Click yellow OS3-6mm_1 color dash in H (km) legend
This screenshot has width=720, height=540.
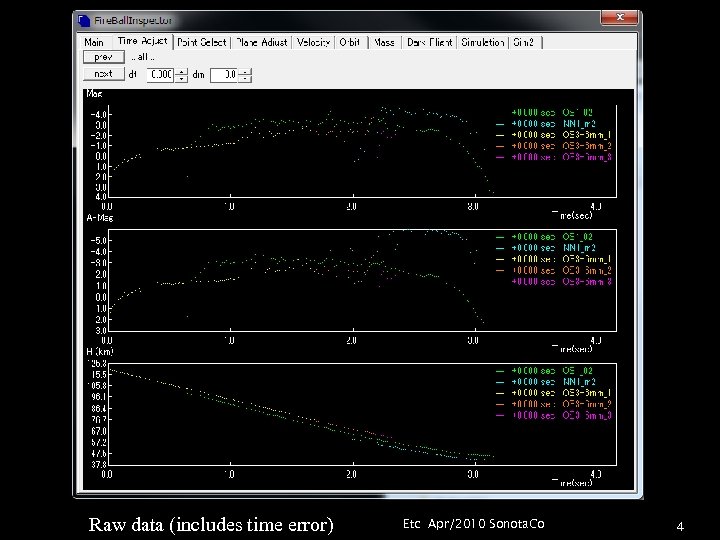point(500,393)
